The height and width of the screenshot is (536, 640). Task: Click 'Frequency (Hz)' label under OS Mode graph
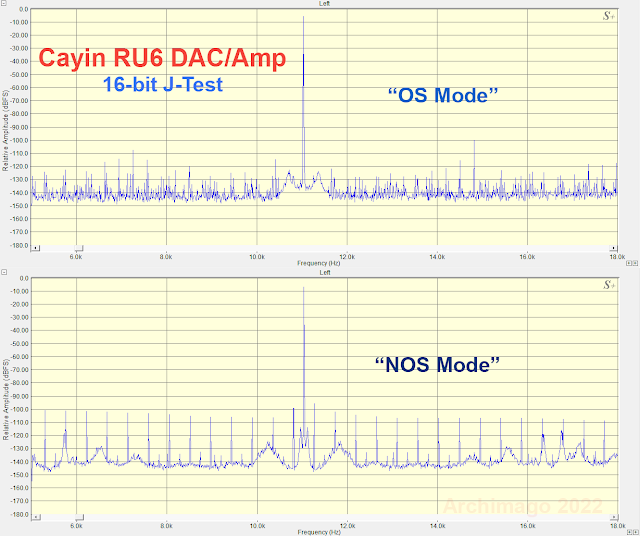click(x=318, y=263)
